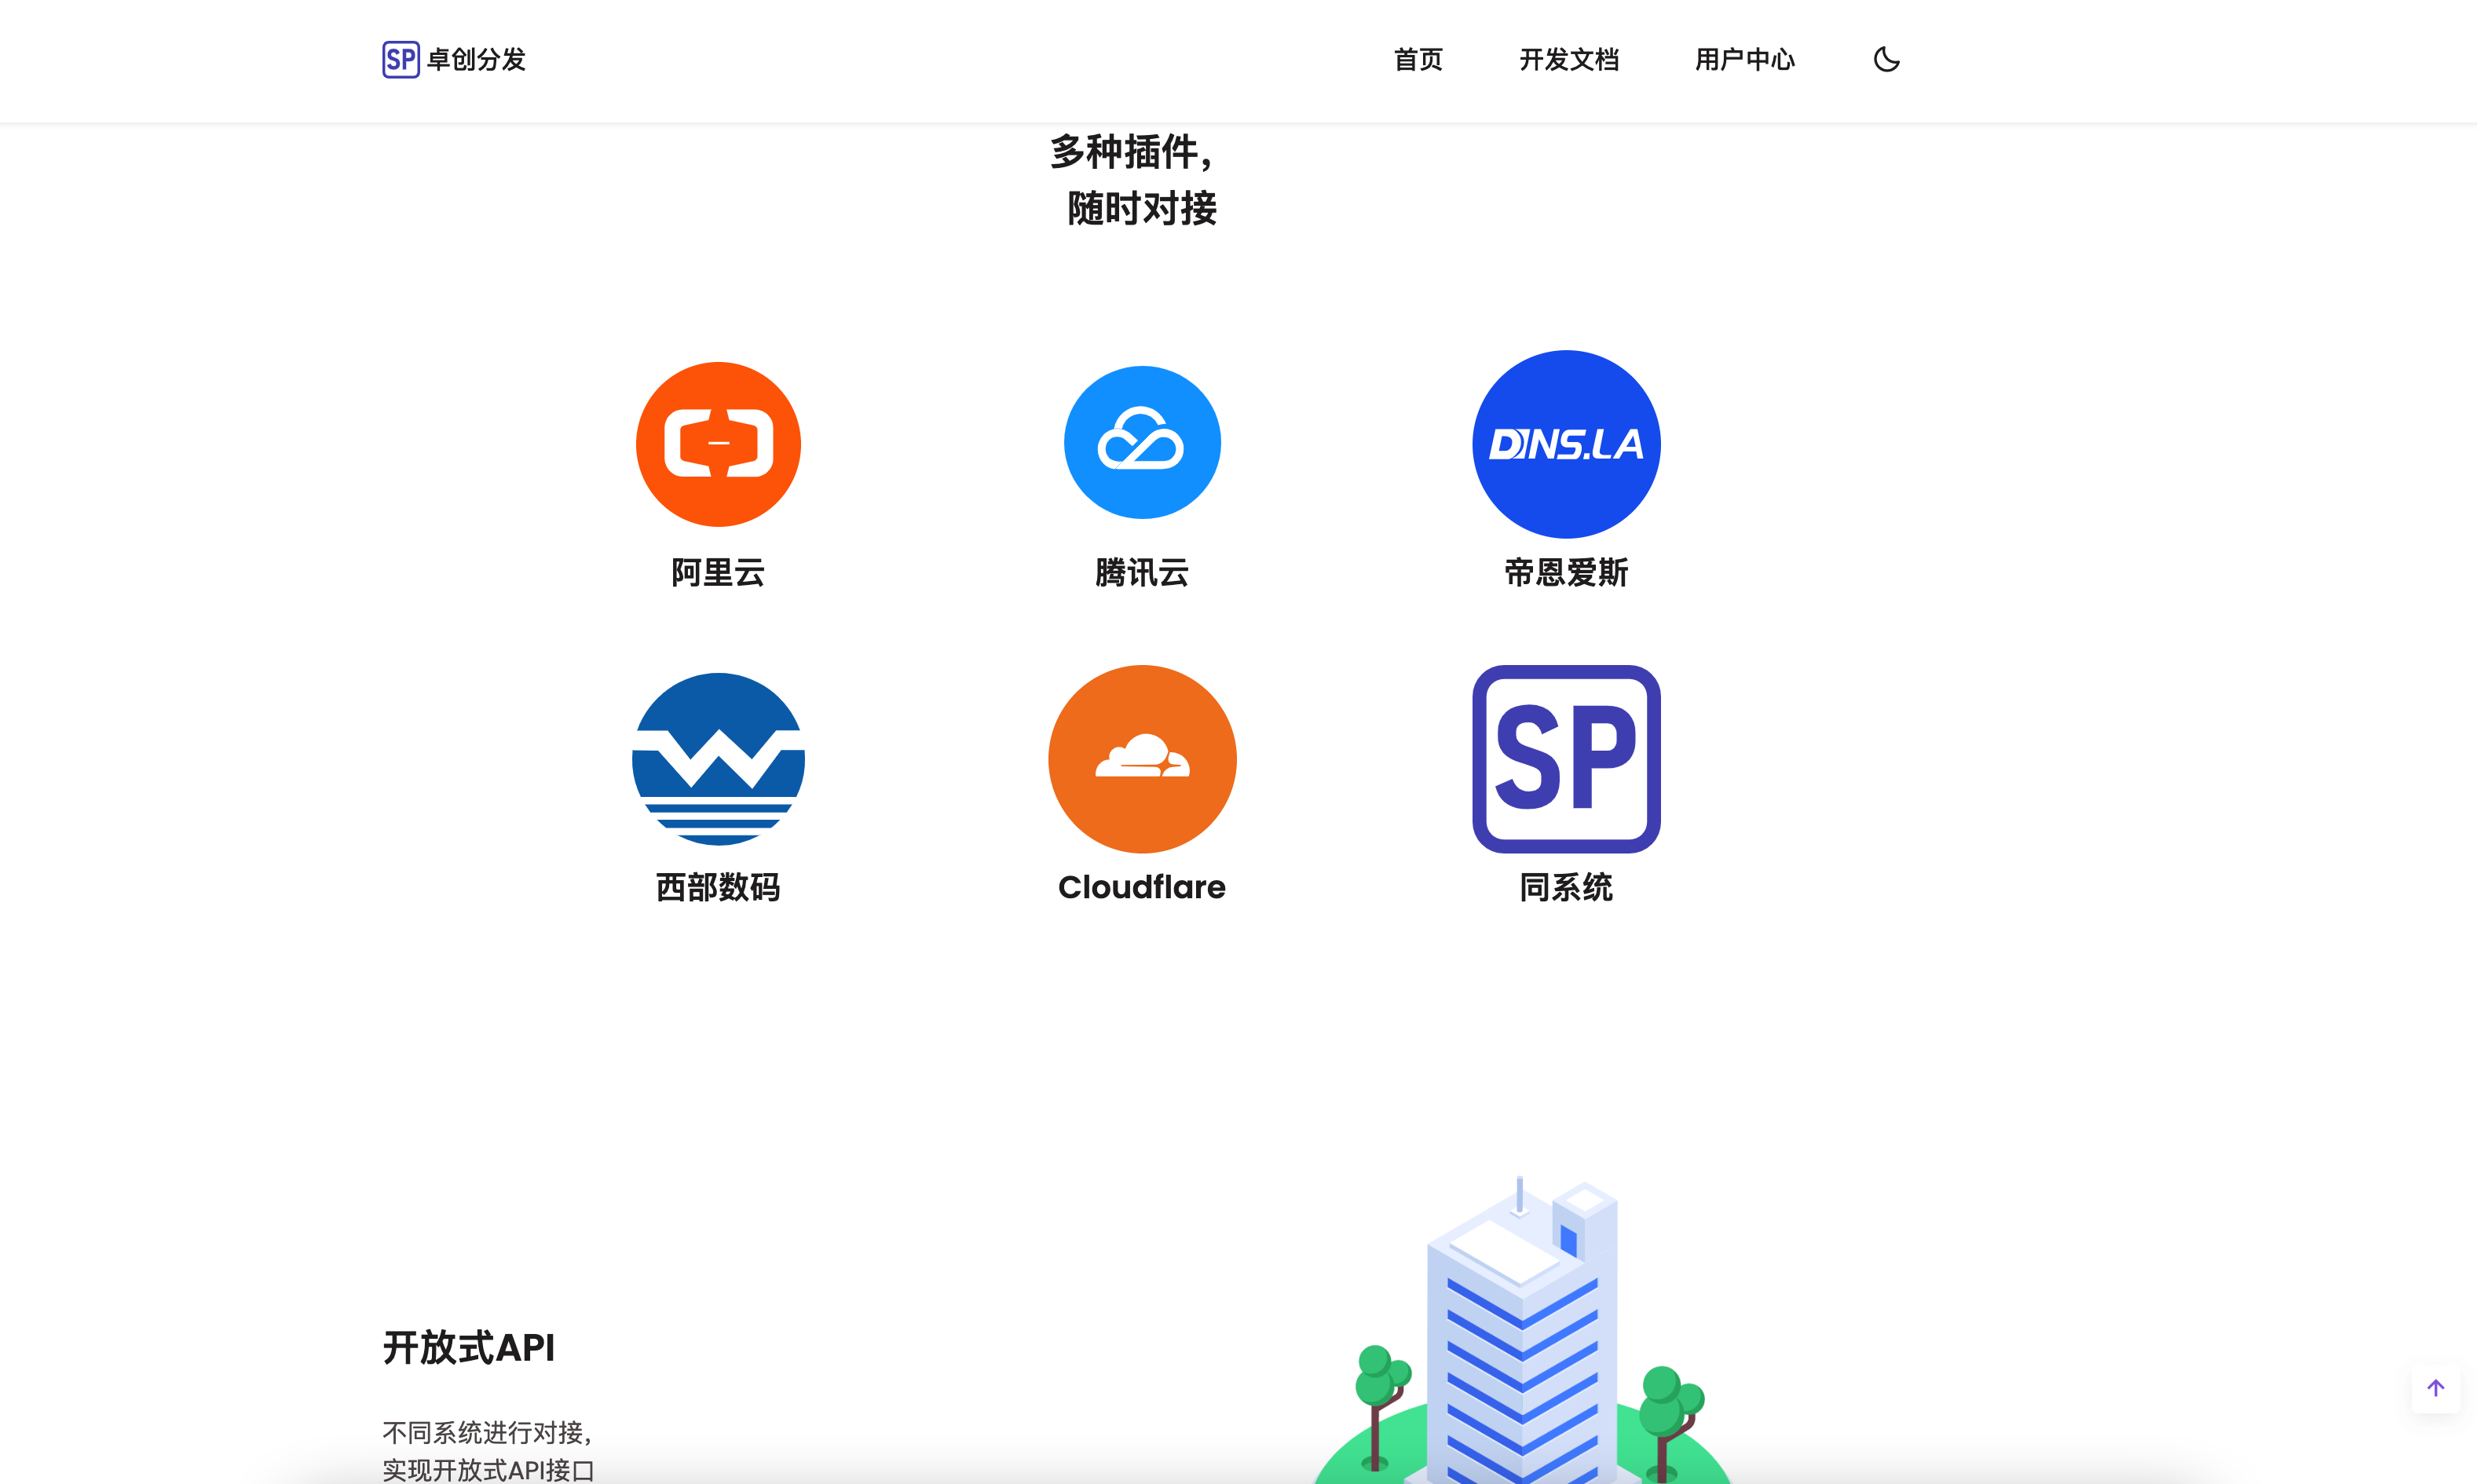The width and height of the screenshot is (2477, 1484).
Task: Click the scroll-to-top arrow button
Action: (2436, 1388)
